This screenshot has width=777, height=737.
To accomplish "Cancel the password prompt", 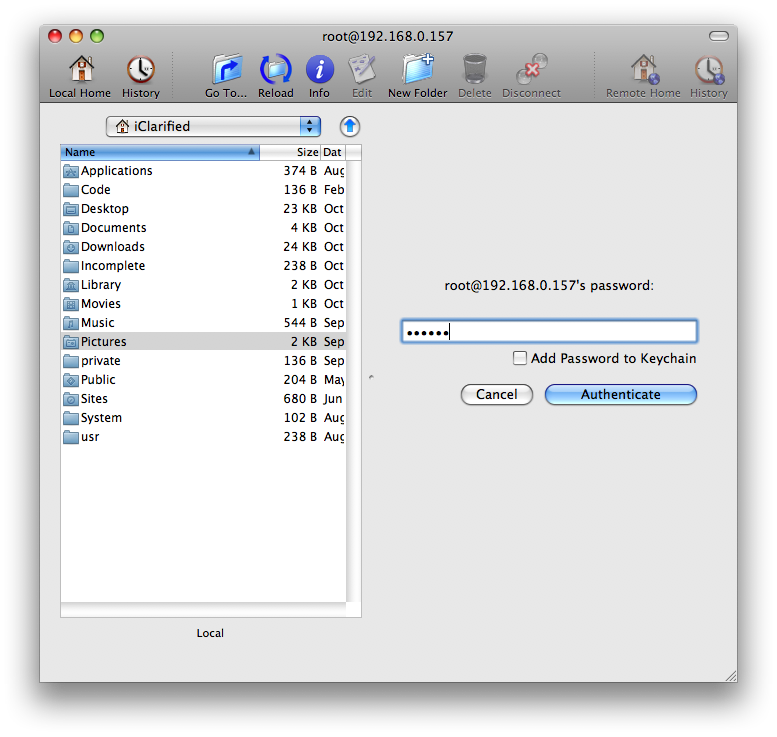I will 496,394.
